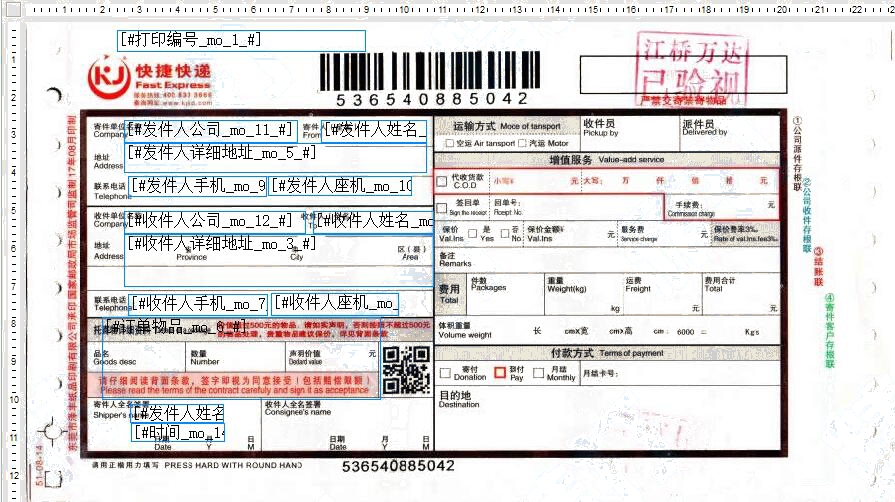Tick the C.O.D checkbox
The image size is (895, 502).
coord(444,181)
